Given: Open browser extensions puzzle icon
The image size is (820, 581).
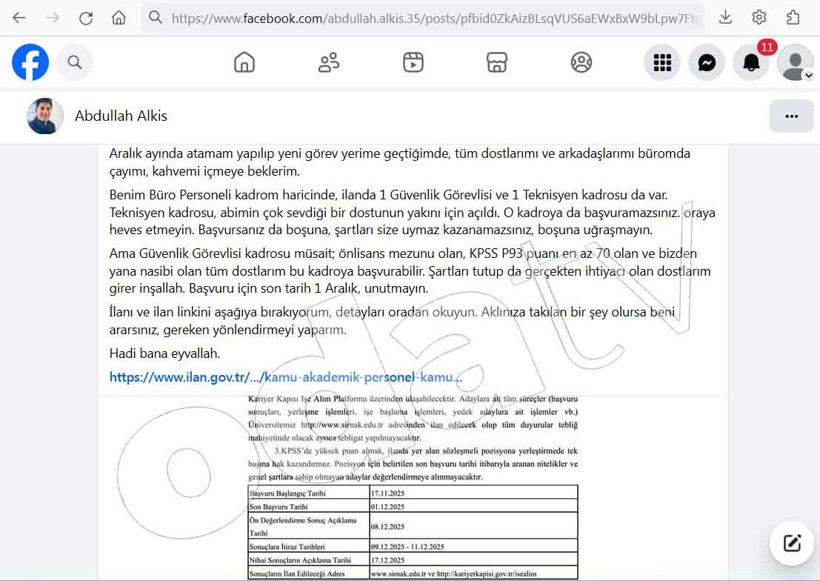Looking at the screenshot, I should point(793,18).
